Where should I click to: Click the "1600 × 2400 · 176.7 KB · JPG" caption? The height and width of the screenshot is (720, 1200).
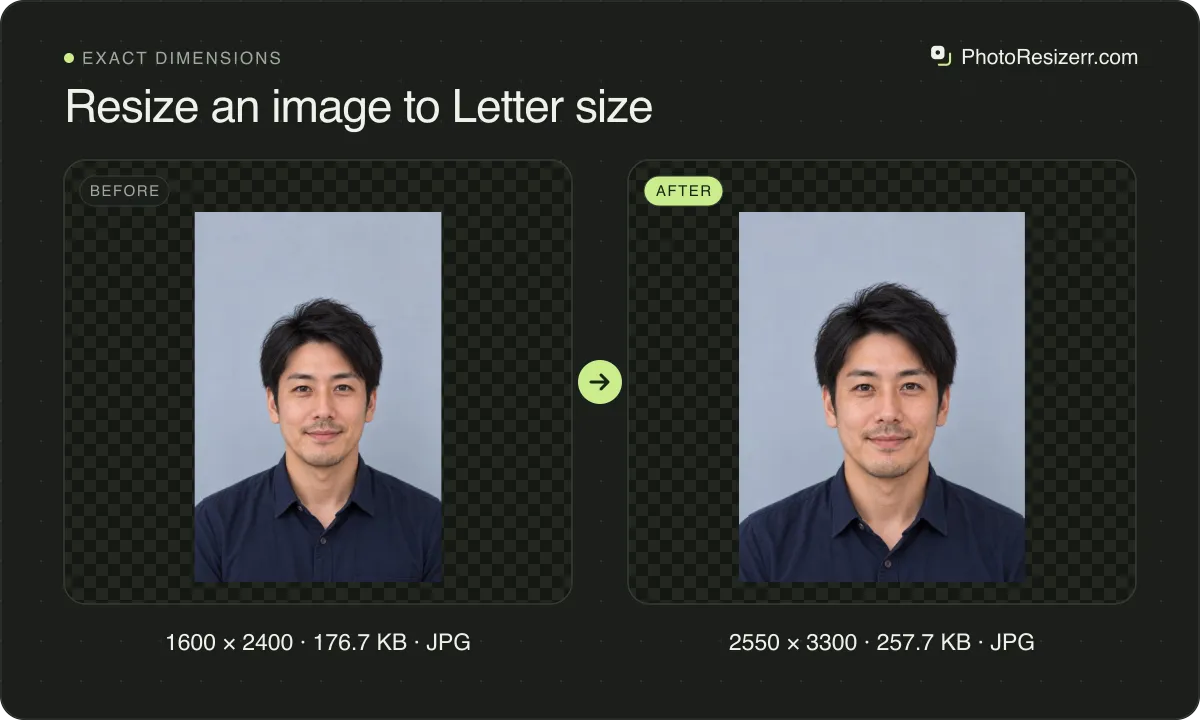click(x=318, y=642)
